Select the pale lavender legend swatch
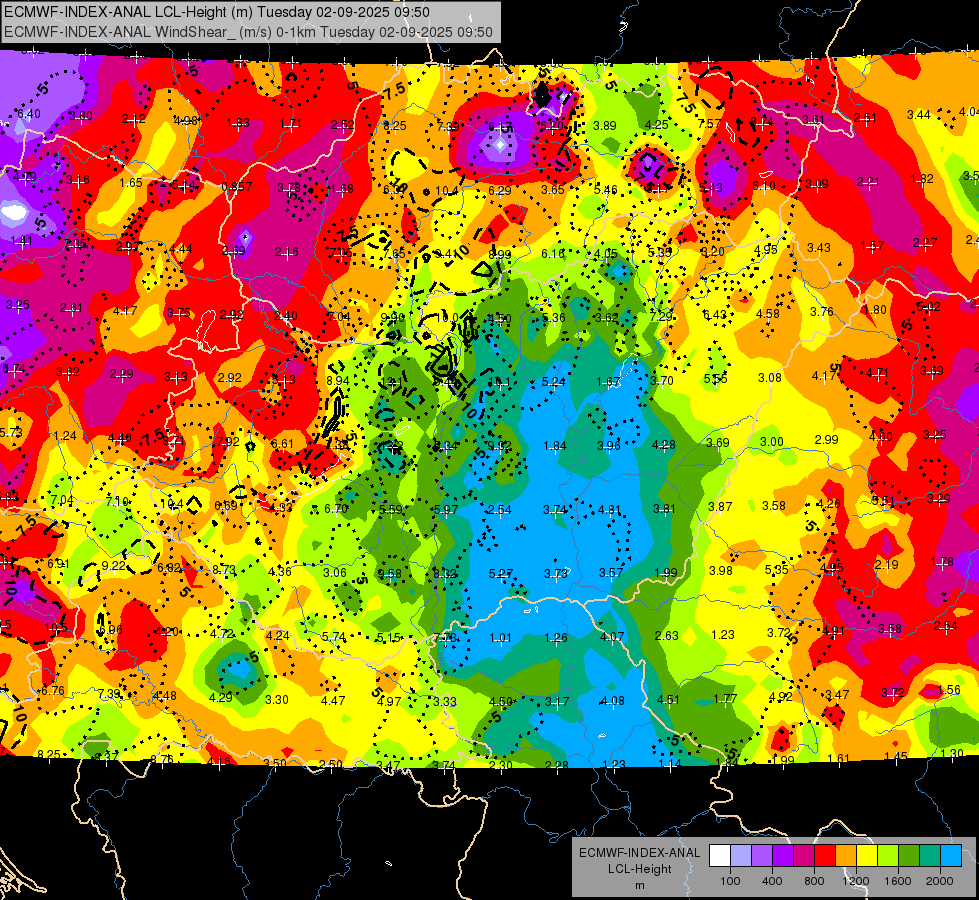979x900 pixels. click(741, 856)
